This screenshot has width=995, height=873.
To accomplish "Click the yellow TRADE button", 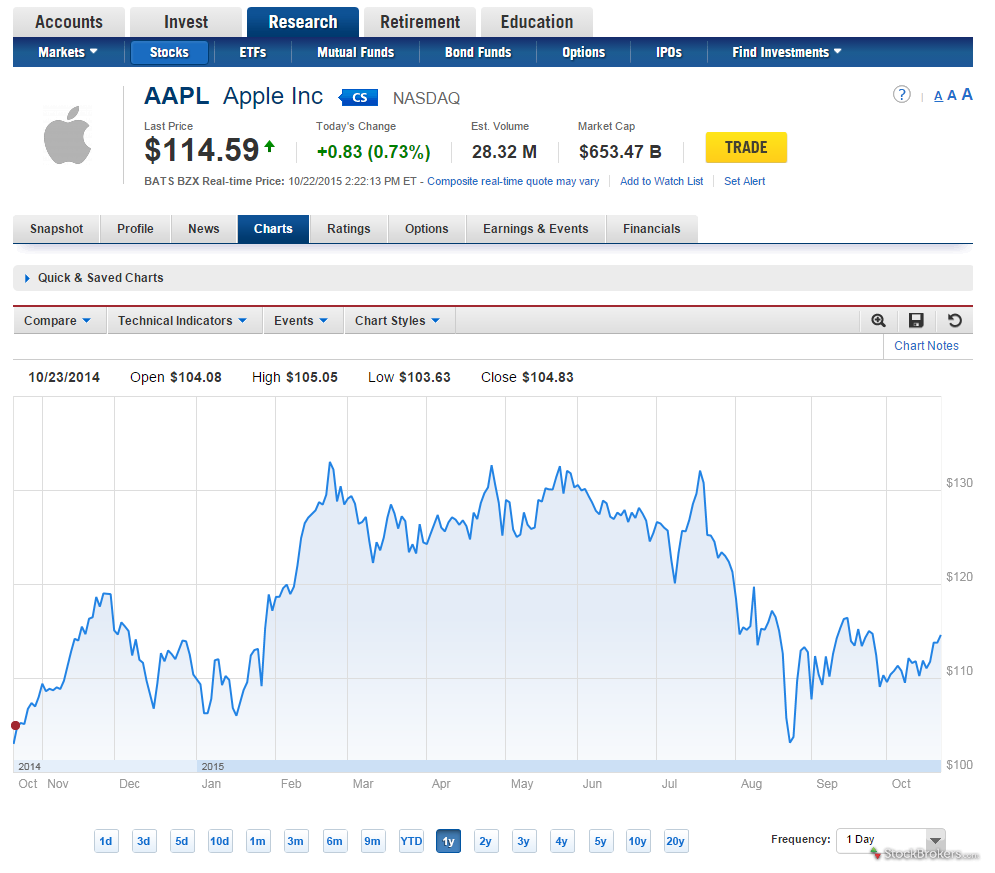I will pyautogui.click(x=746, y=147).
